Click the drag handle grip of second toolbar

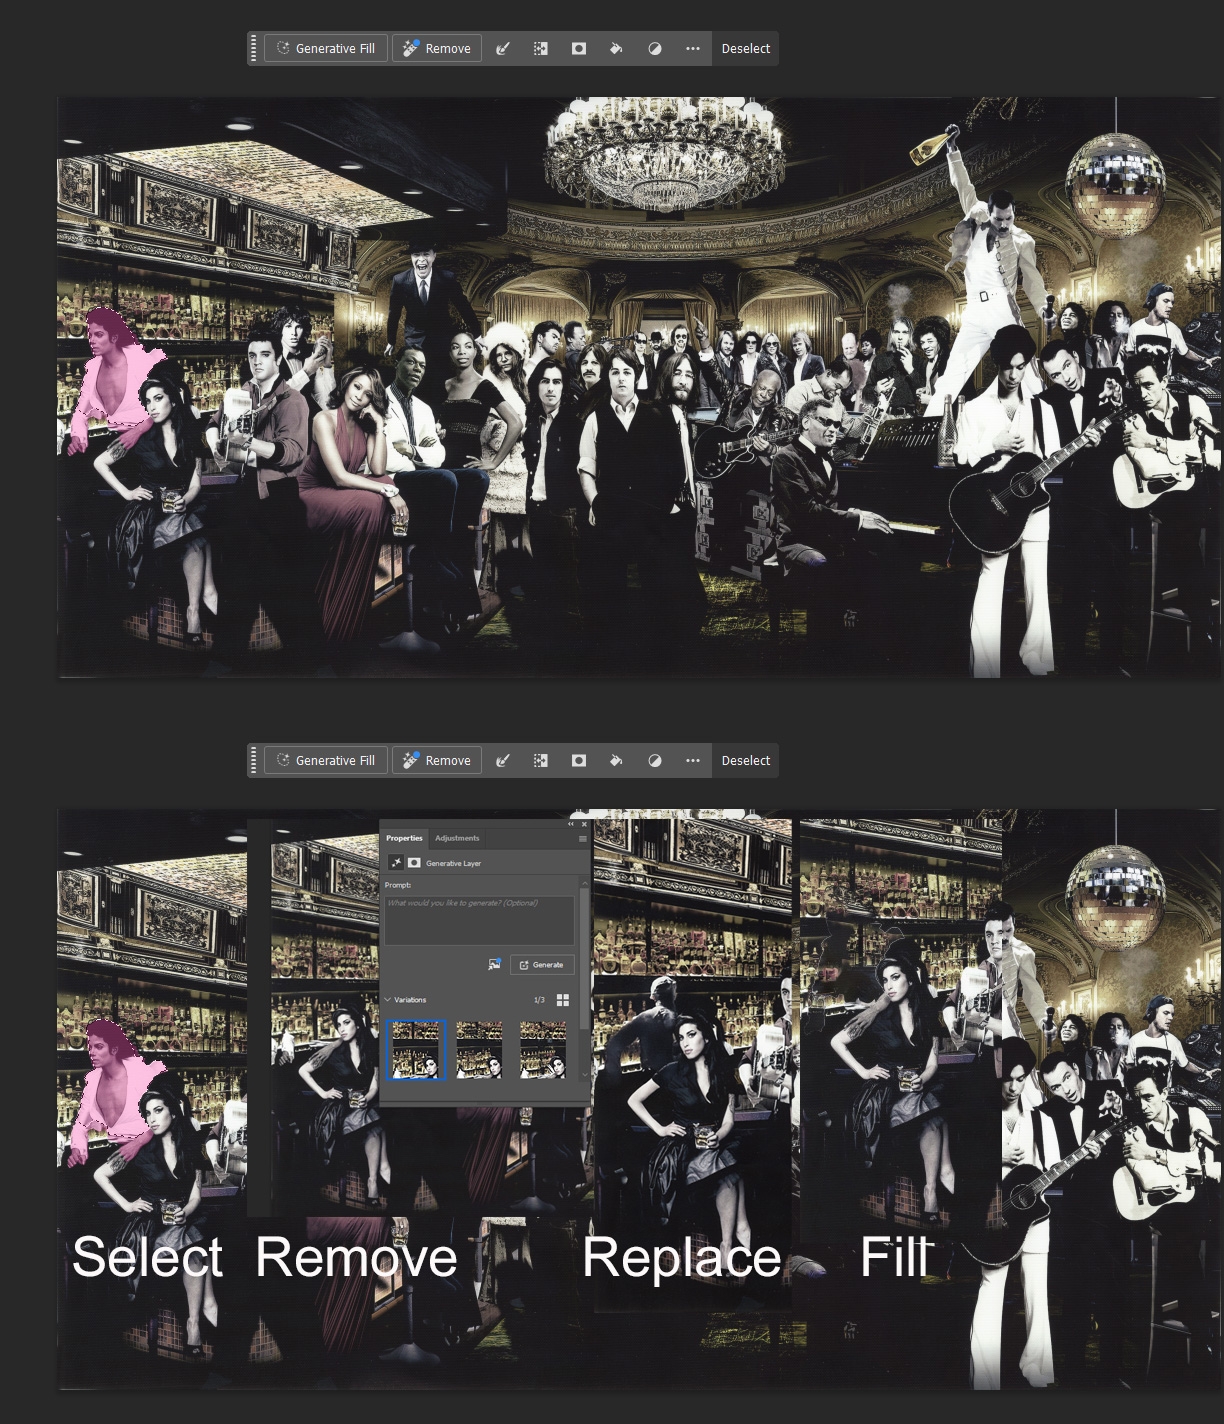pos(254,760)
